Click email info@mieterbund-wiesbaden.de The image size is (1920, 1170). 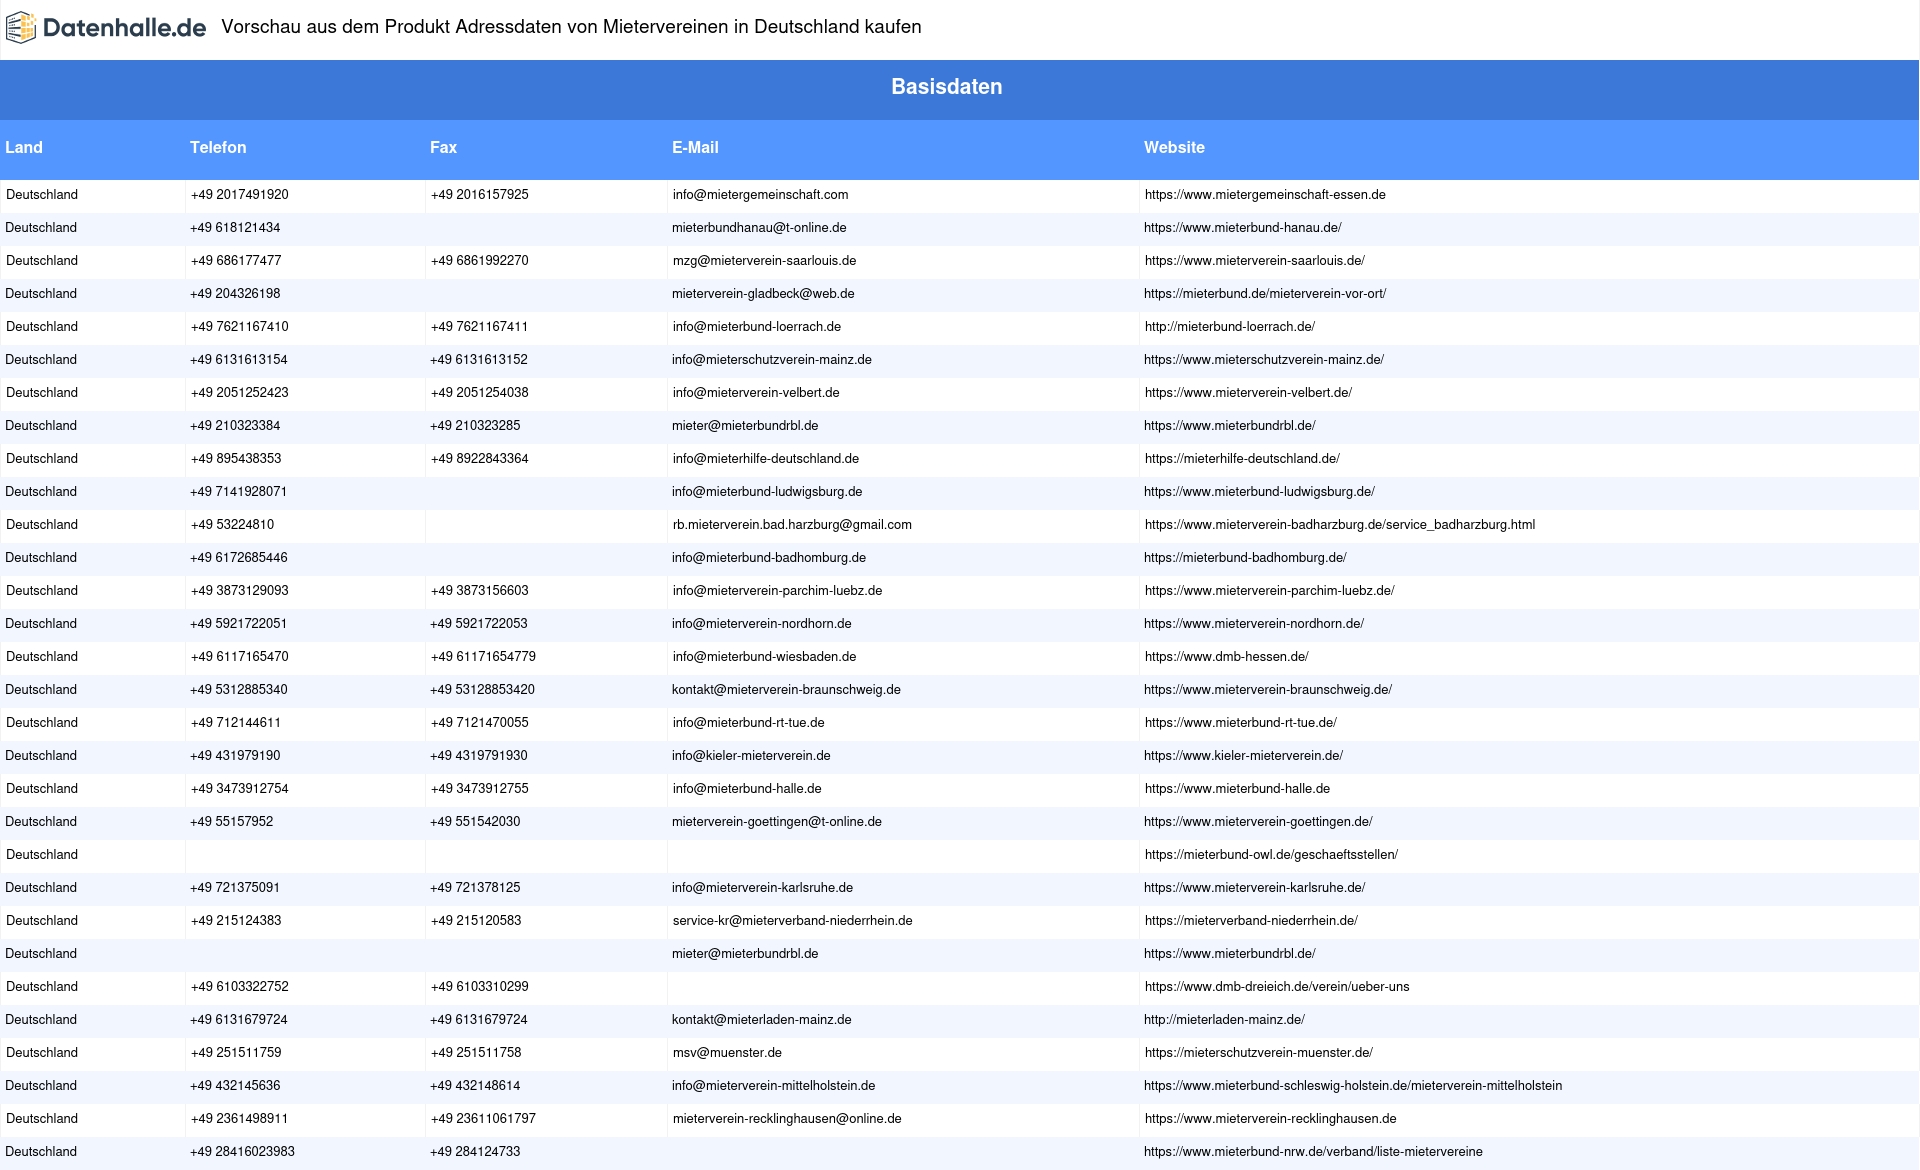click(765, 657)
